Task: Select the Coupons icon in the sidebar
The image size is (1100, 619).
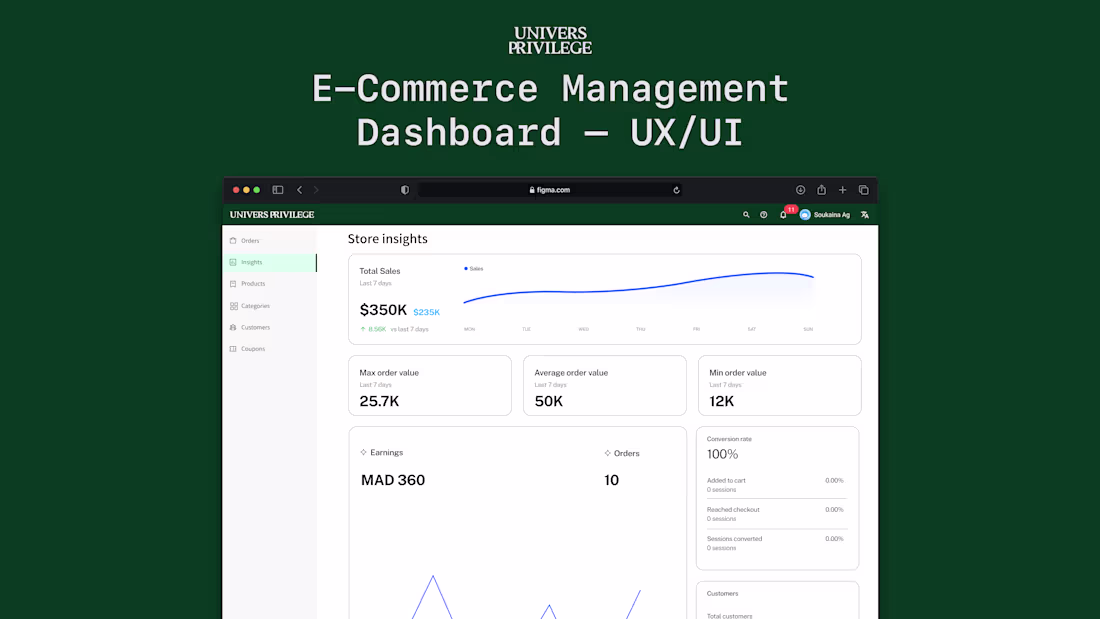Action: coord(232,348)
